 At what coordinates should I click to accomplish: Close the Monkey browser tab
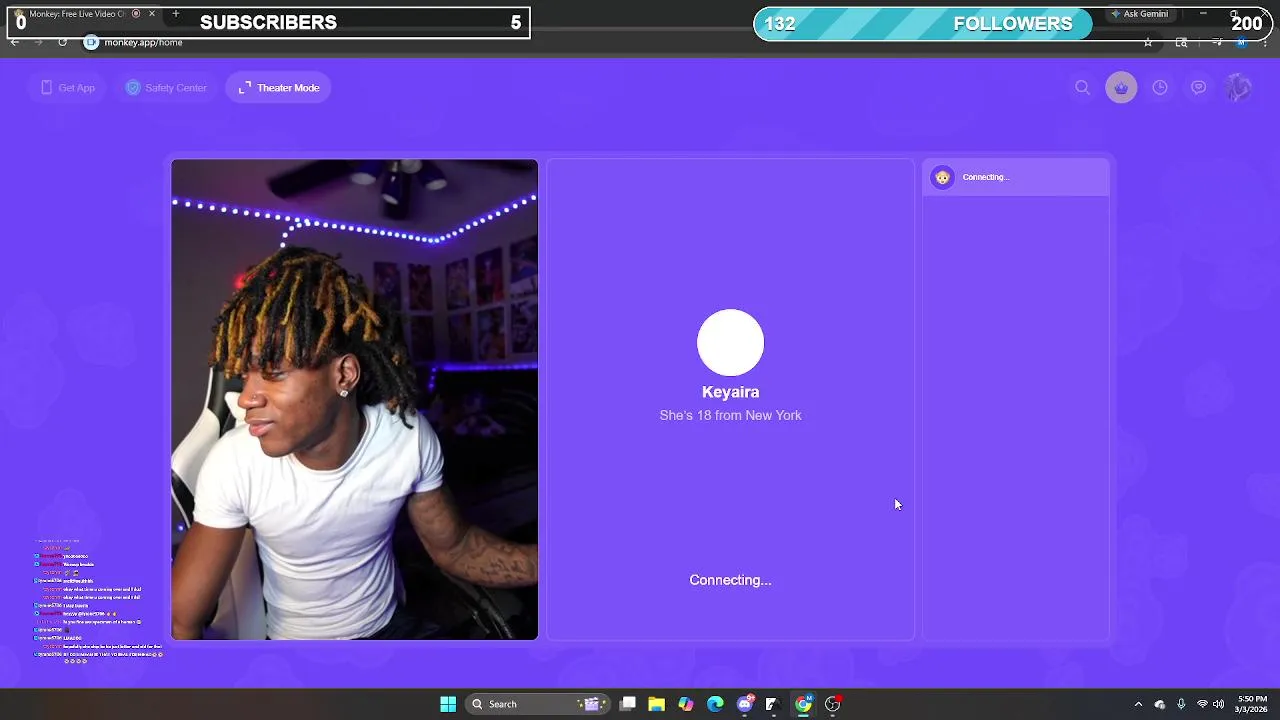coord(152,14)
